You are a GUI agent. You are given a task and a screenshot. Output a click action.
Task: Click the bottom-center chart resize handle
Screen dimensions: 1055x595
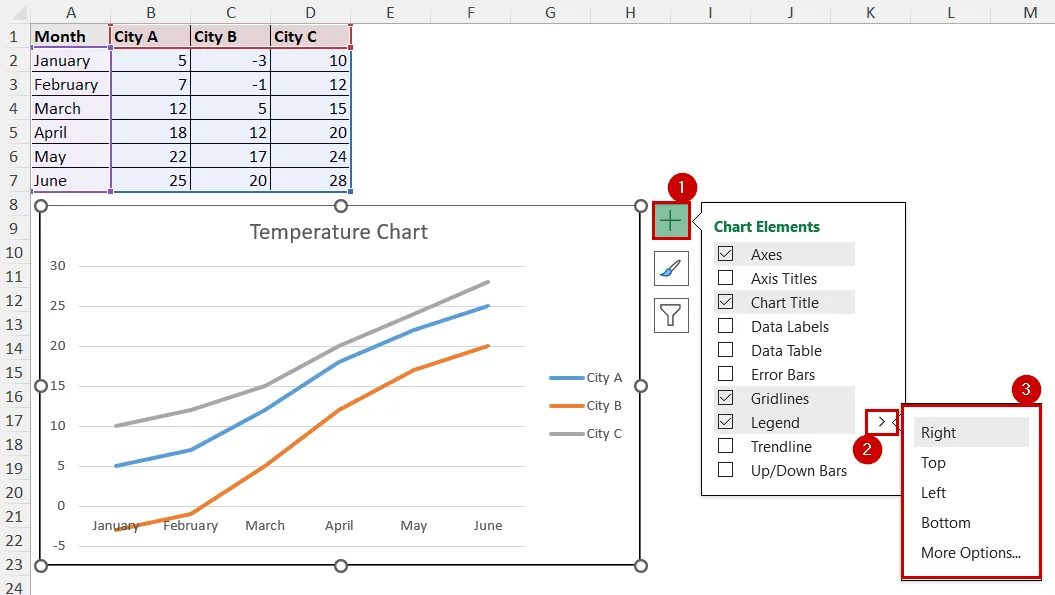pyautogui.click(x=341, y=565)
